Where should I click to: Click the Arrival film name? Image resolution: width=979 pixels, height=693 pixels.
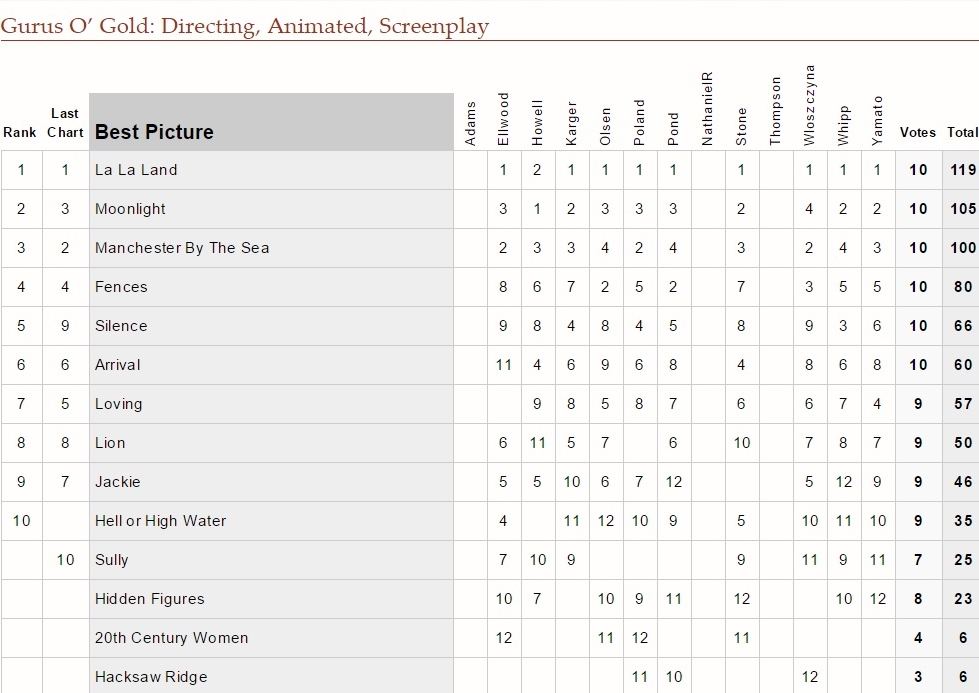pos(117,365)
